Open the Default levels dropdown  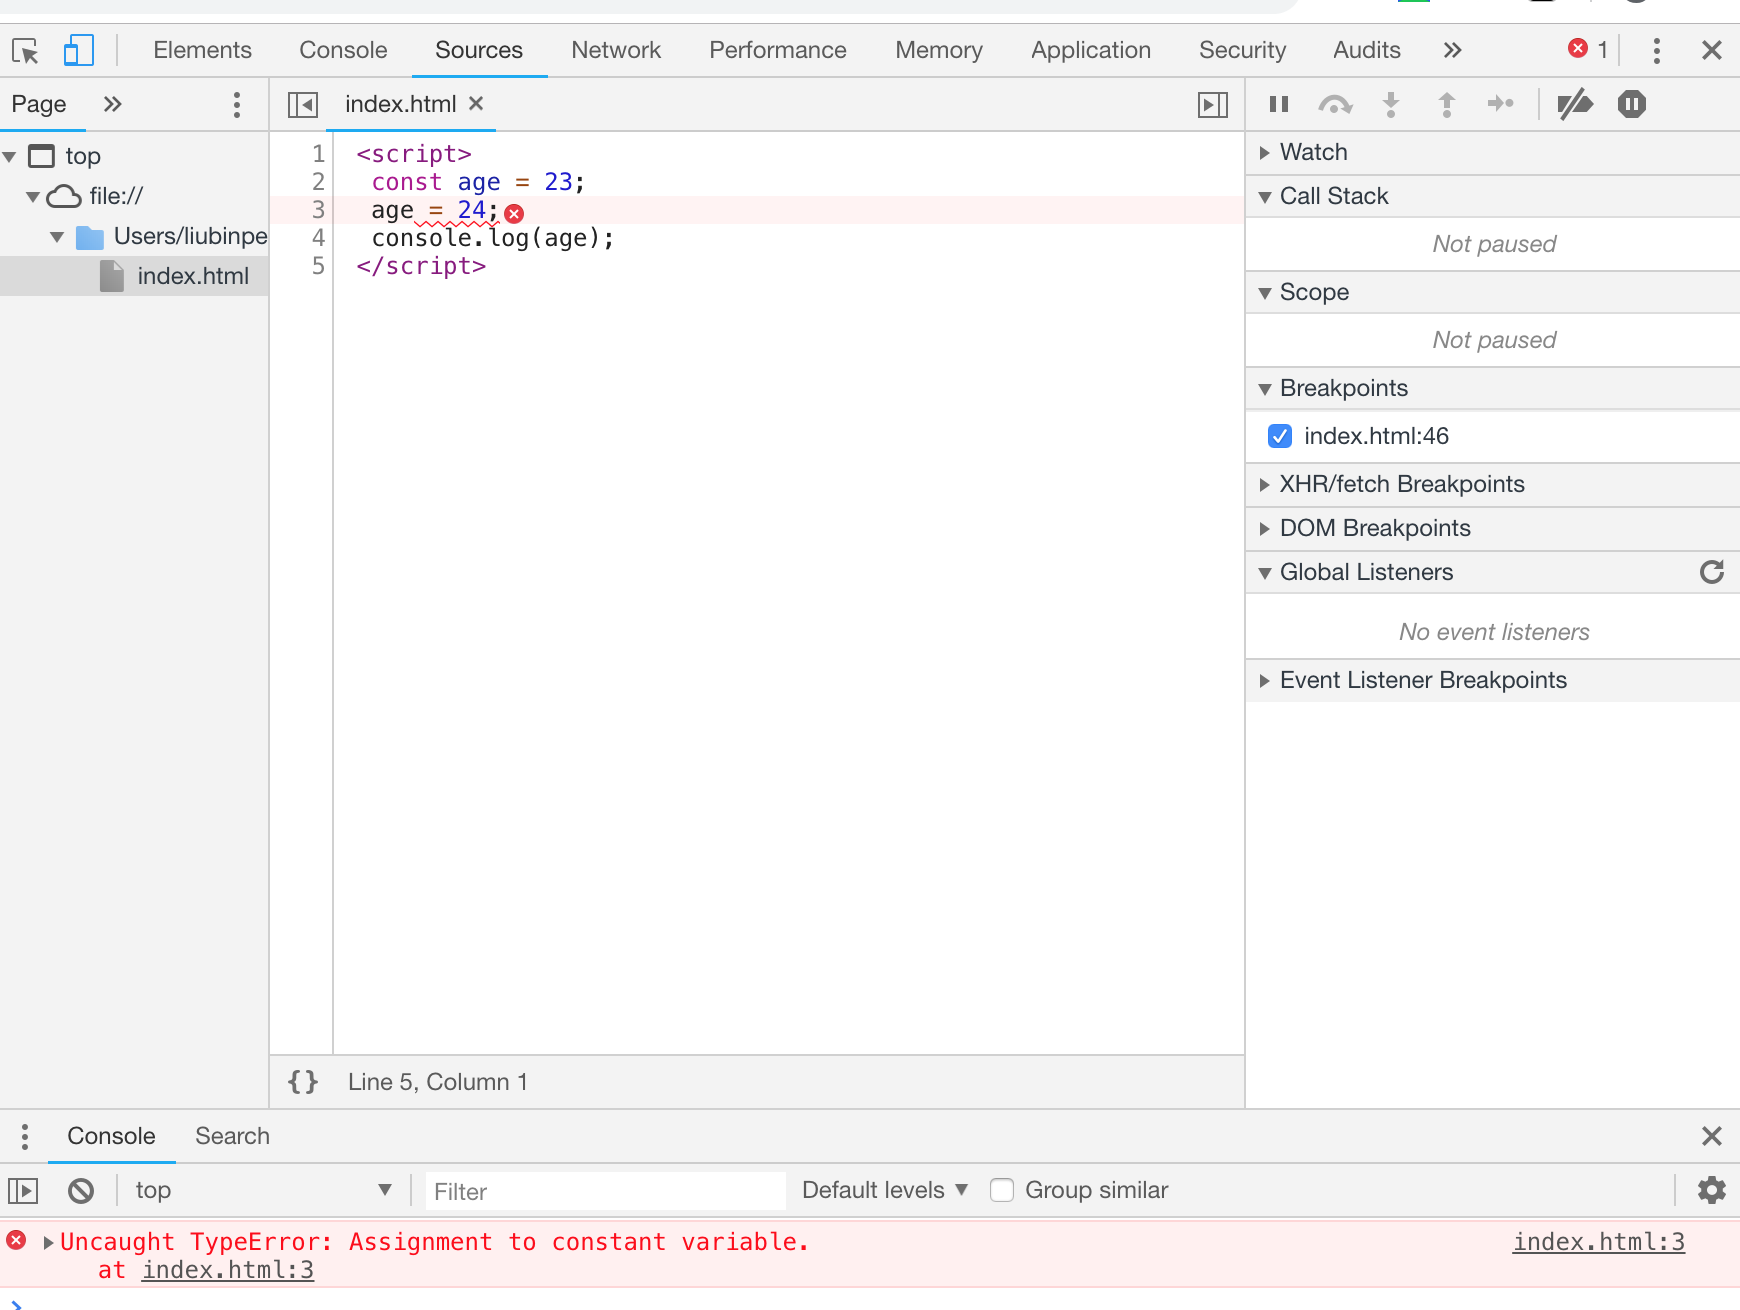click(885, 1190)
